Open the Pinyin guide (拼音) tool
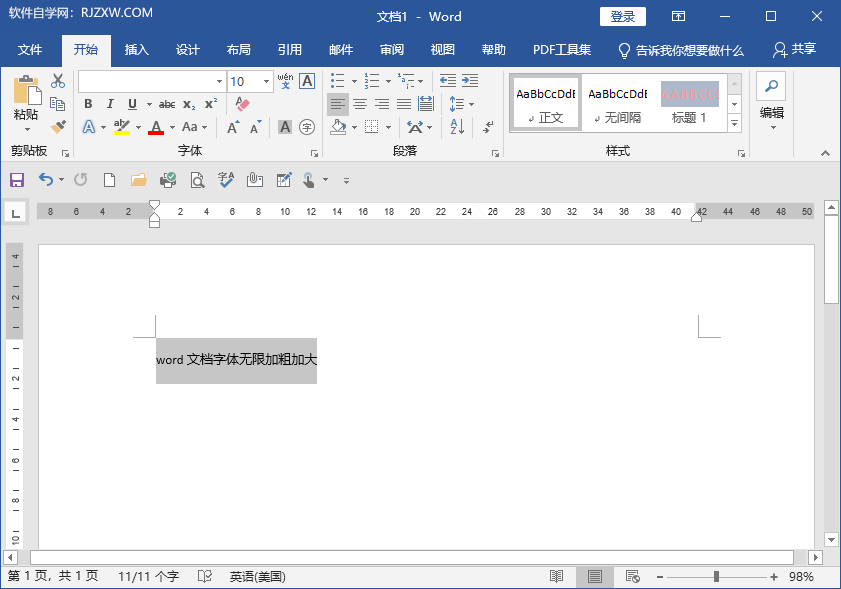This screenshot has height=589, width=841. click(x=284, y=82)
